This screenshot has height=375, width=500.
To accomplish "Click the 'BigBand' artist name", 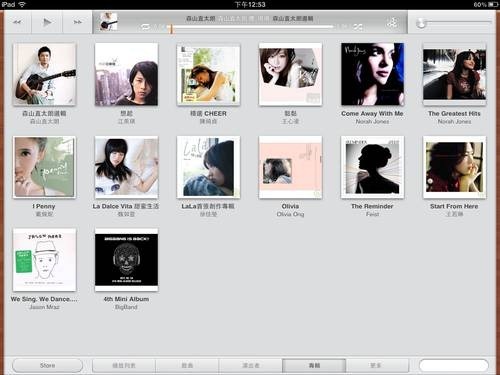I will point(126,307).
